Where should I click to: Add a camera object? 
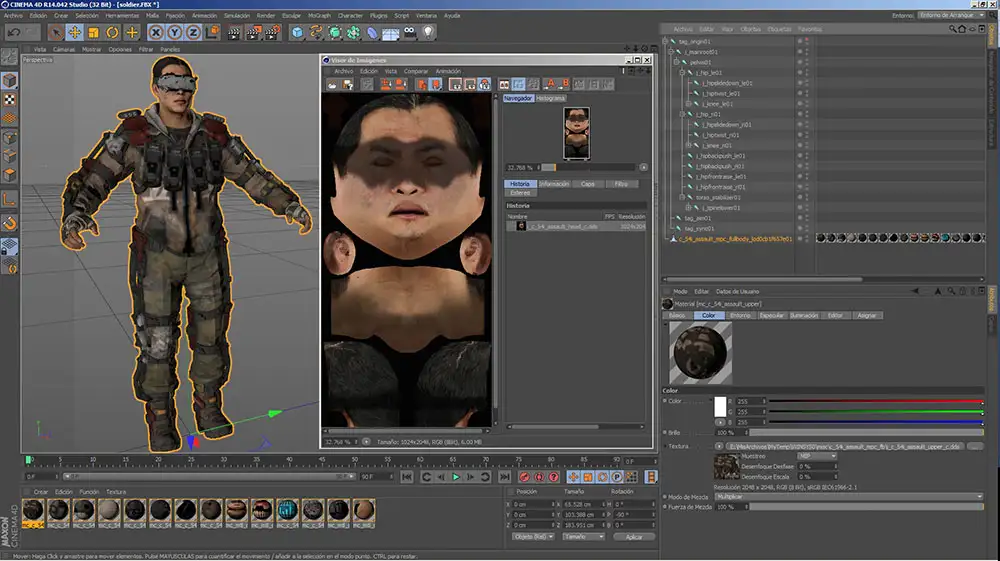click(409, 32)
